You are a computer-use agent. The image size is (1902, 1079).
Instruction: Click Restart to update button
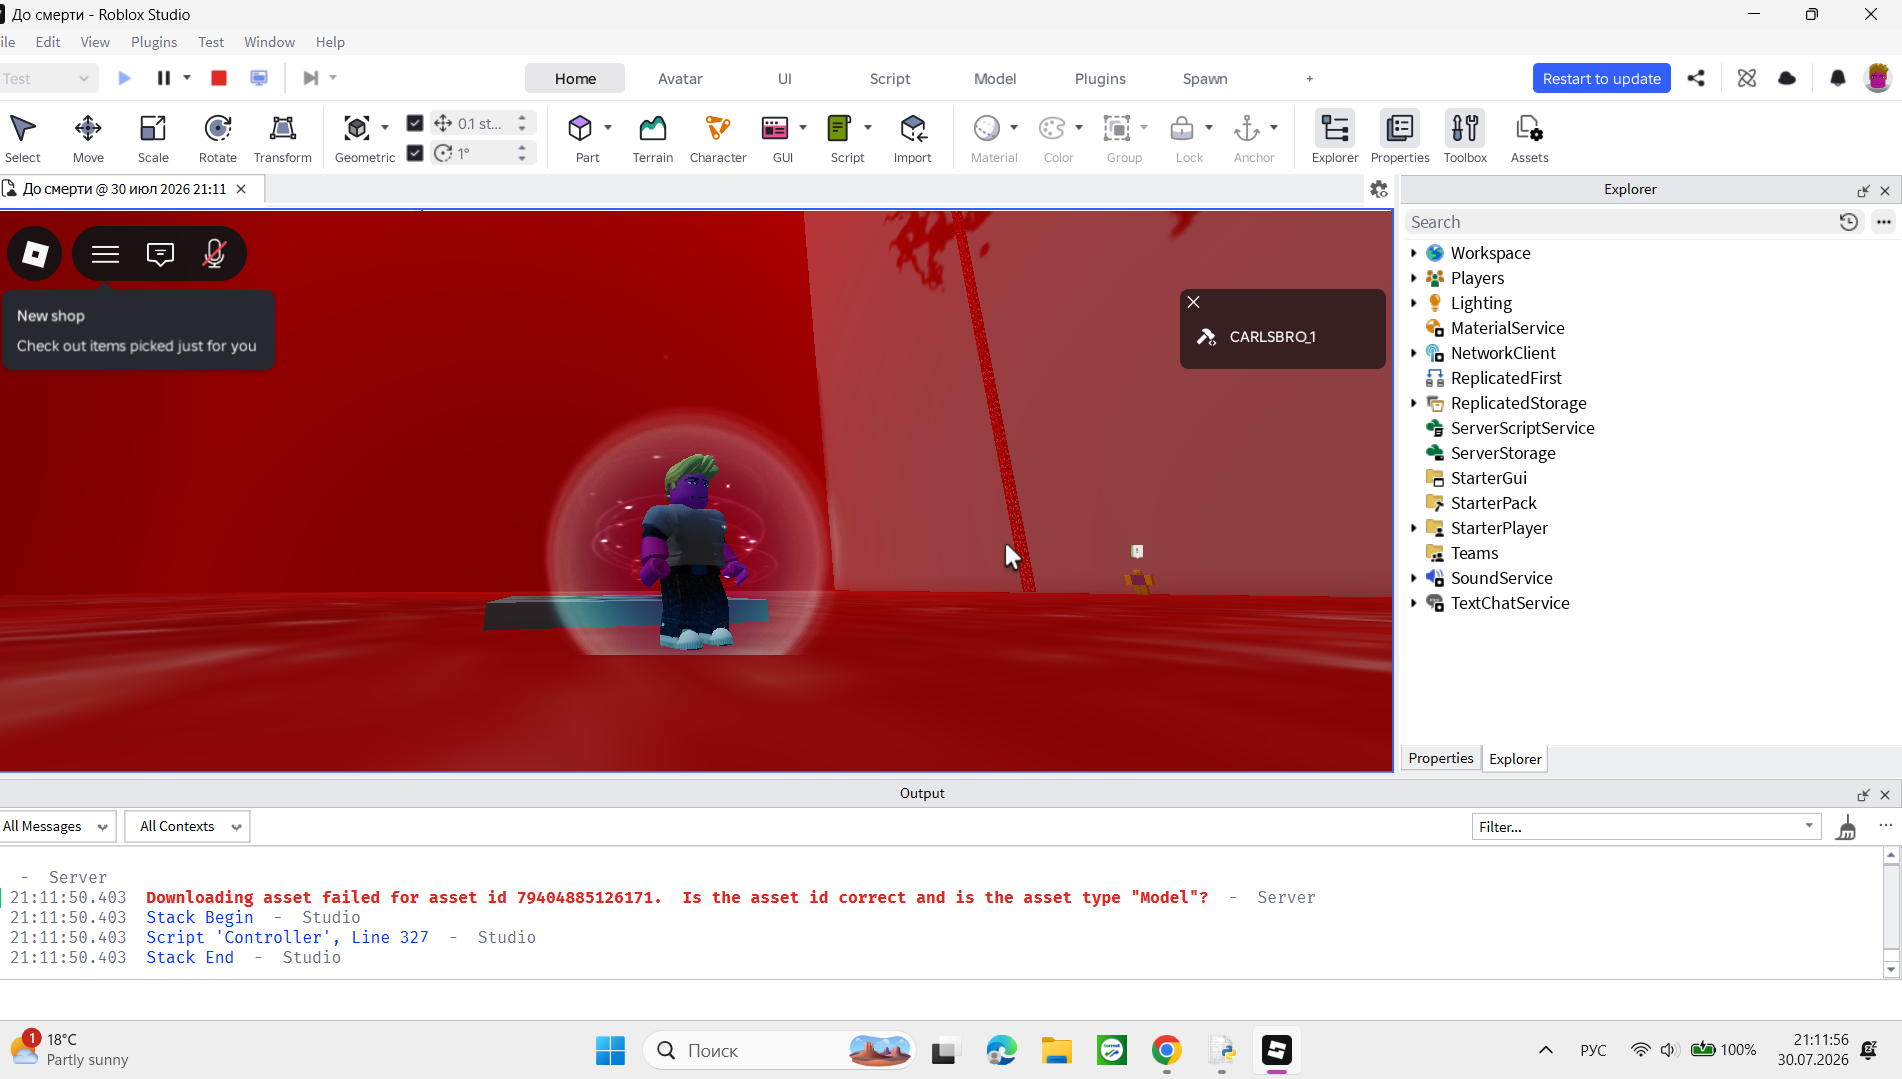coord(1601,79)
